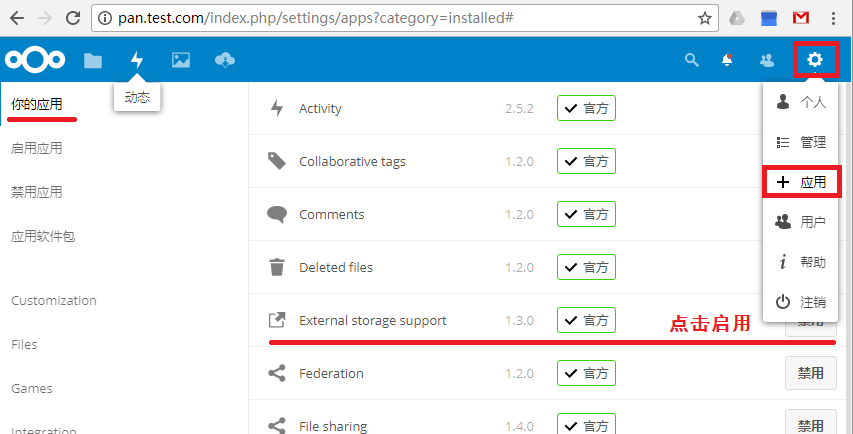Show notifications bell
Image resolution: width=853 pixels, height=434 pixels.
click(x=727, y=60)
